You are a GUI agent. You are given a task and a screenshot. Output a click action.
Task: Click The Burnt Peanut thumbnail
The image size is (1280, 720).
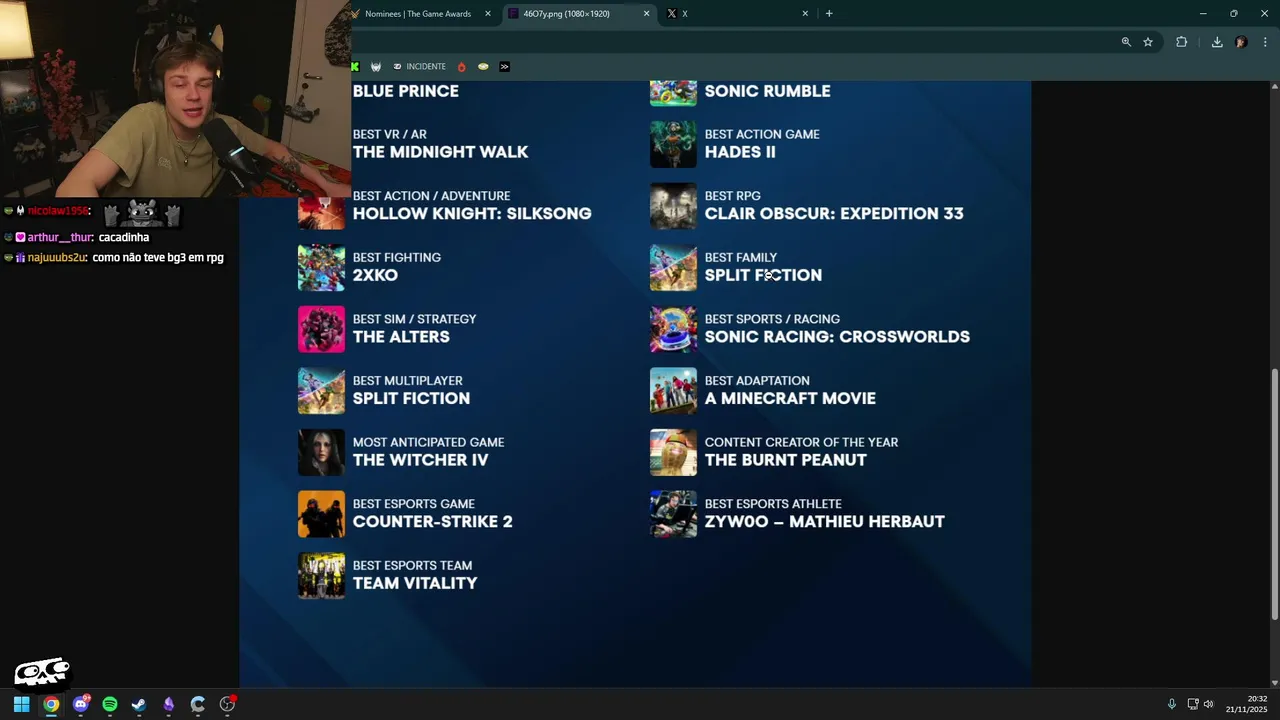point(673,453)
